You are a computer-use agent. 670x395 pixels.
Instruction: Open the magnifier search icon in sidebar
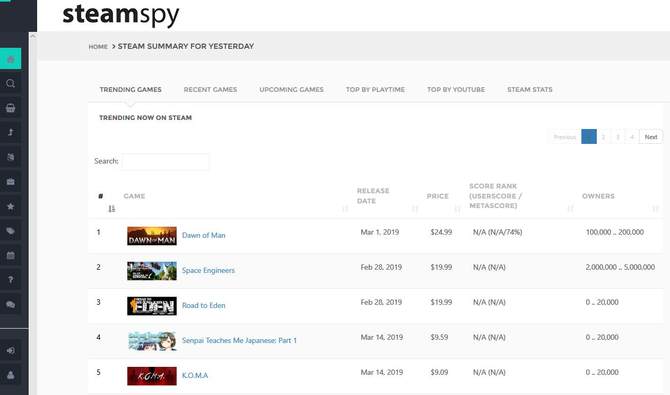(11, 83)
